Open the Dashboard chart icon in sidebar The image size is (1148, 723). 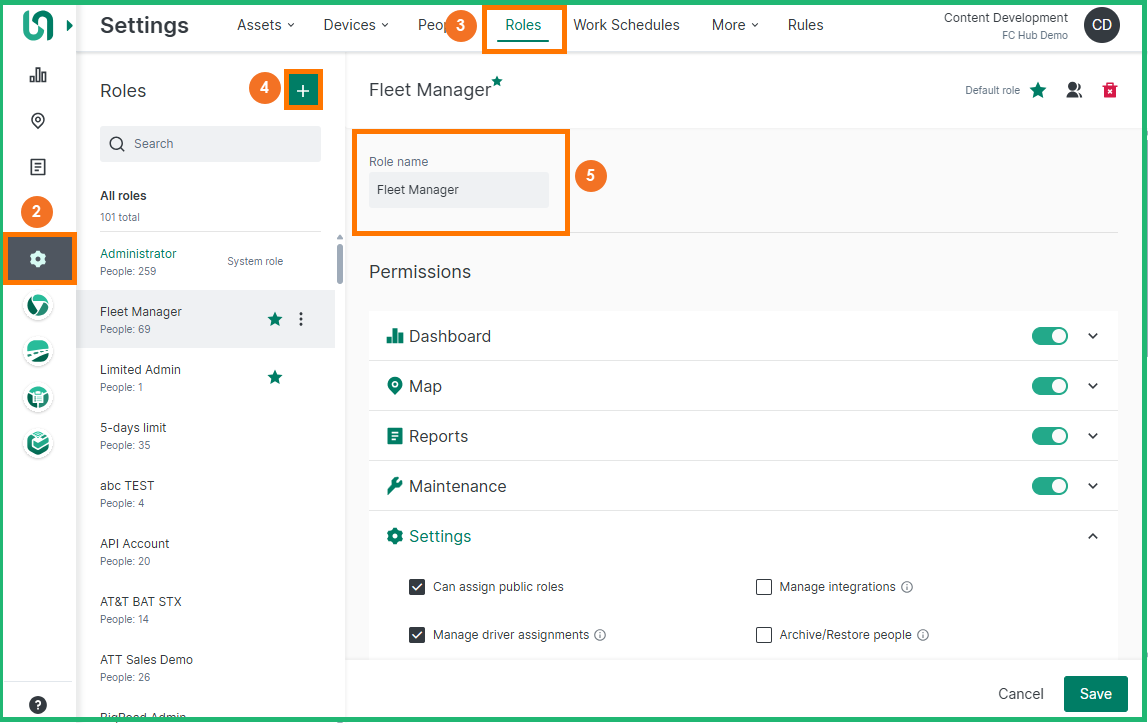coord(38,75)
